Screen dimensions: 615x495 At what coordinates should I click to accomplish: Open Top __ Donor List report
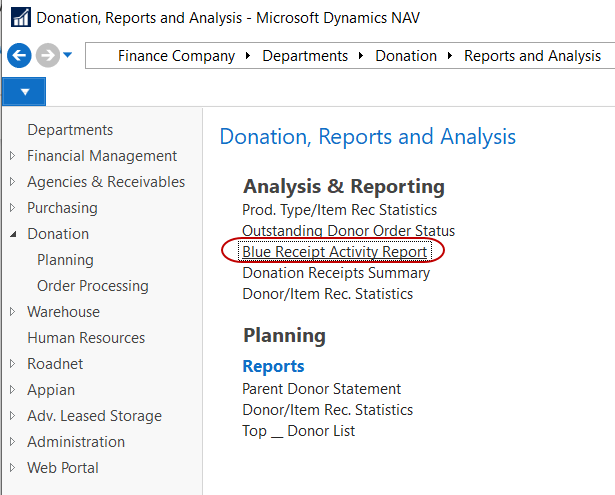(298, 431)
